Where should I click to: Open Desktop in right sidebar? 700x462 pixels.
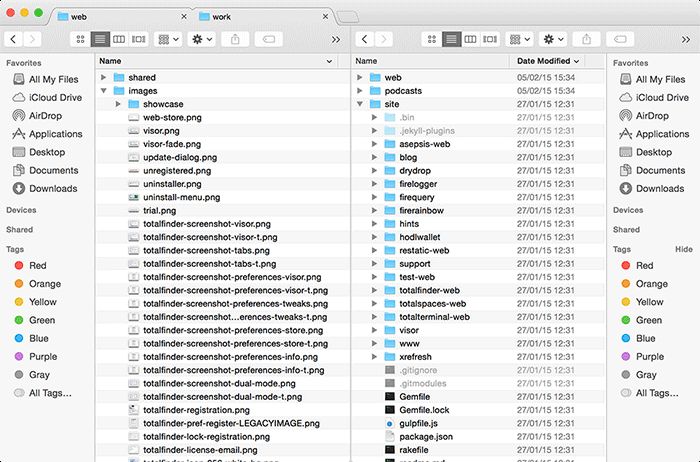(646, 152)
